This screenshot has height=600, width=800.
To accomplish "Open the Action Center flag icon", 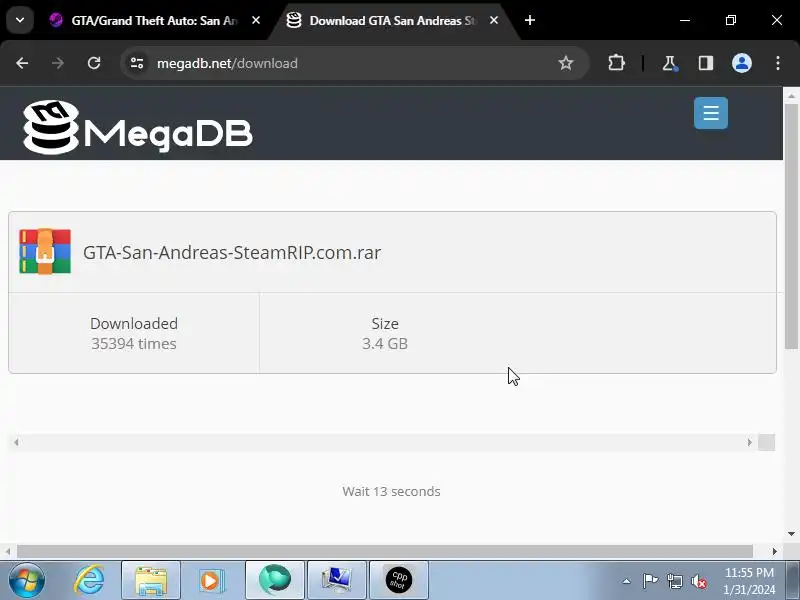I will [650, 581].
